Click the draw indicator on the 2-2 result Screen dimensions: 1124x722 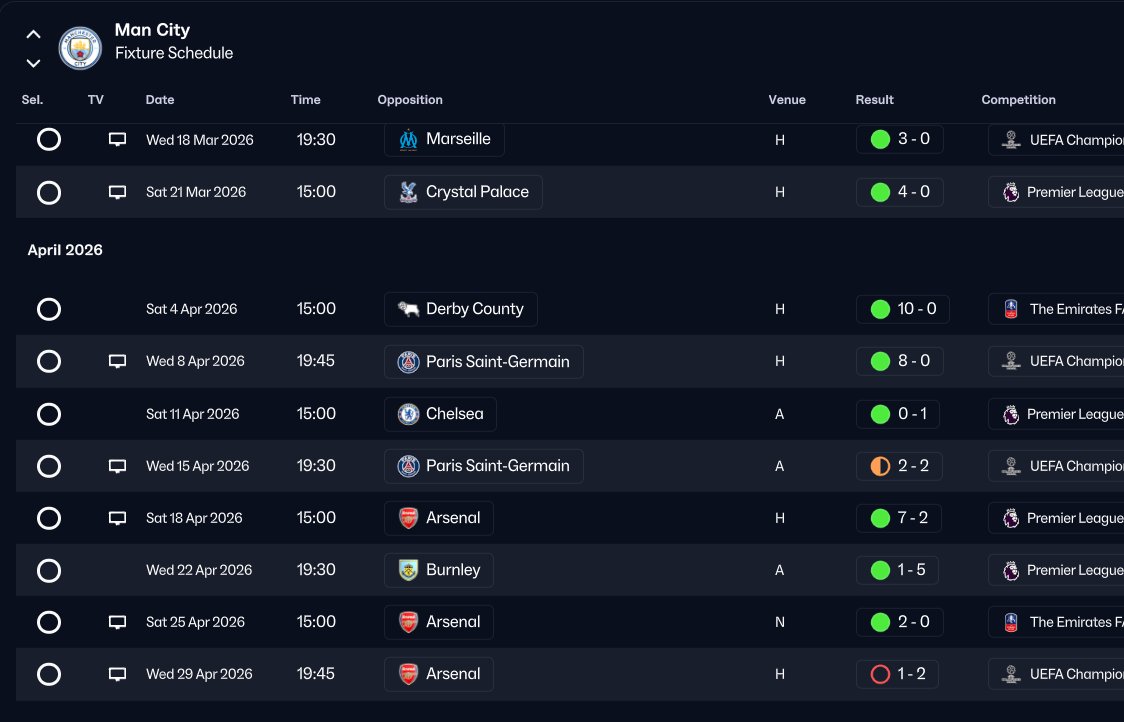click(880, 466)
